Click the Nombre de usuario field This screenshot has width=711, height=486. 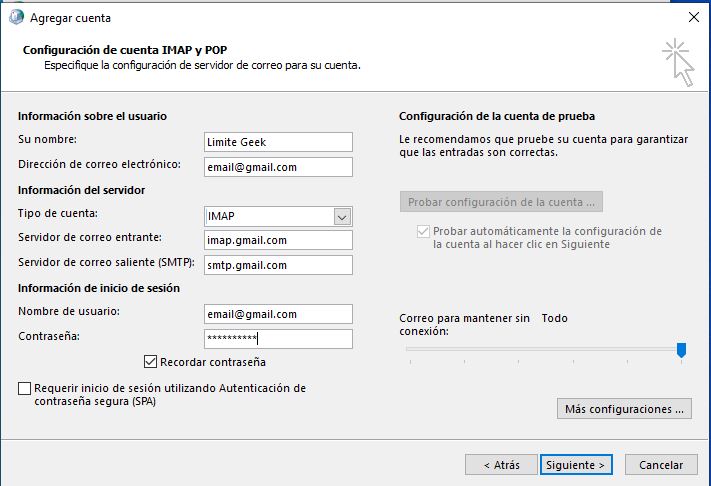(278, 314)
